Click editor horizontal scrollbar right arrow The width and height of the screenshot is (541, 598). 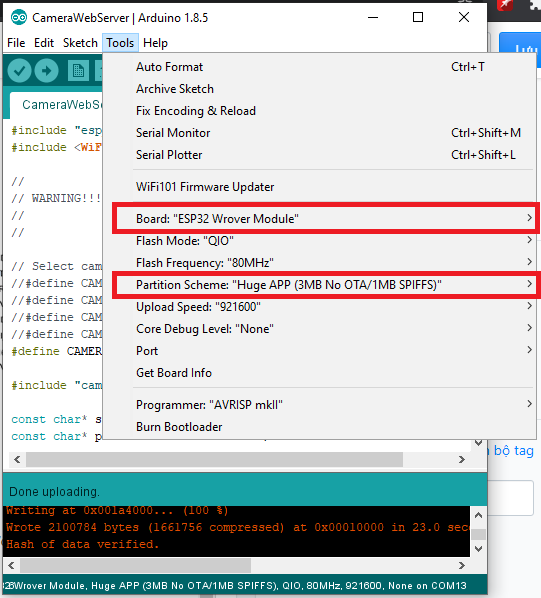(x=462, y=460)
